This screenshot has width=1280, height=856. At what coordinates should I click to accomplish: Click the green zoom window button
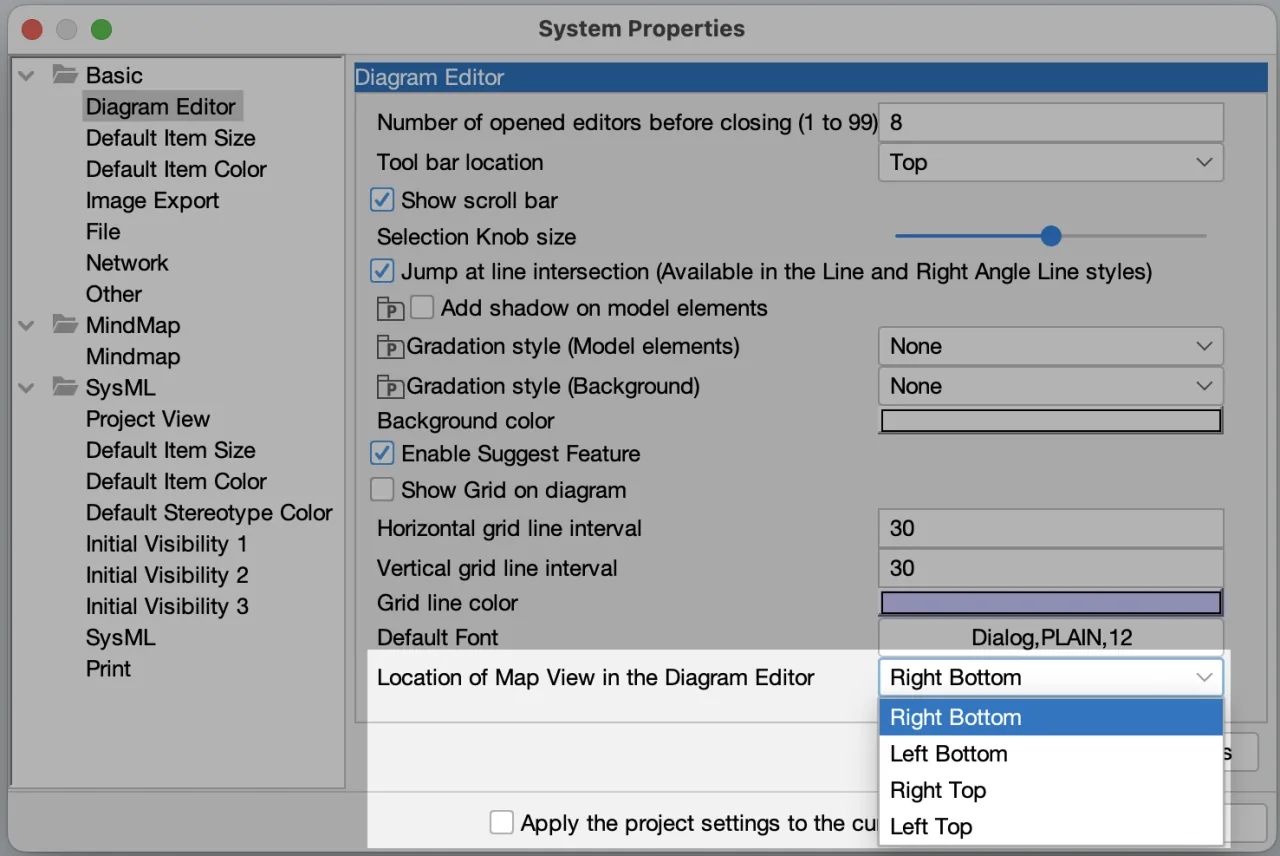pos(101,29)
